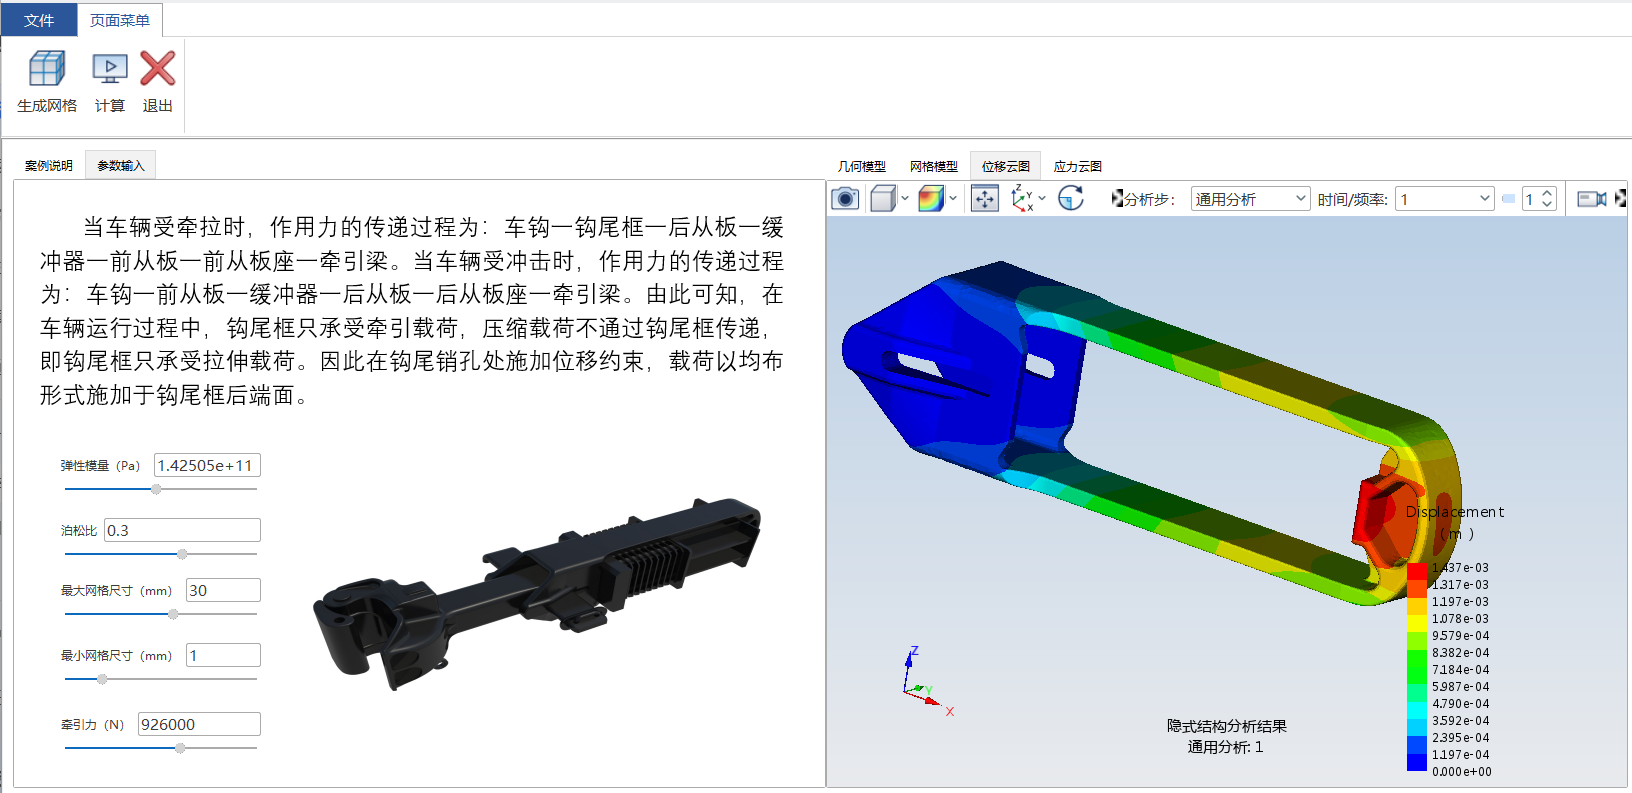1632x793 pixels.
Task: Click the Displacement legend title
Action: (x=1455, y=511)
